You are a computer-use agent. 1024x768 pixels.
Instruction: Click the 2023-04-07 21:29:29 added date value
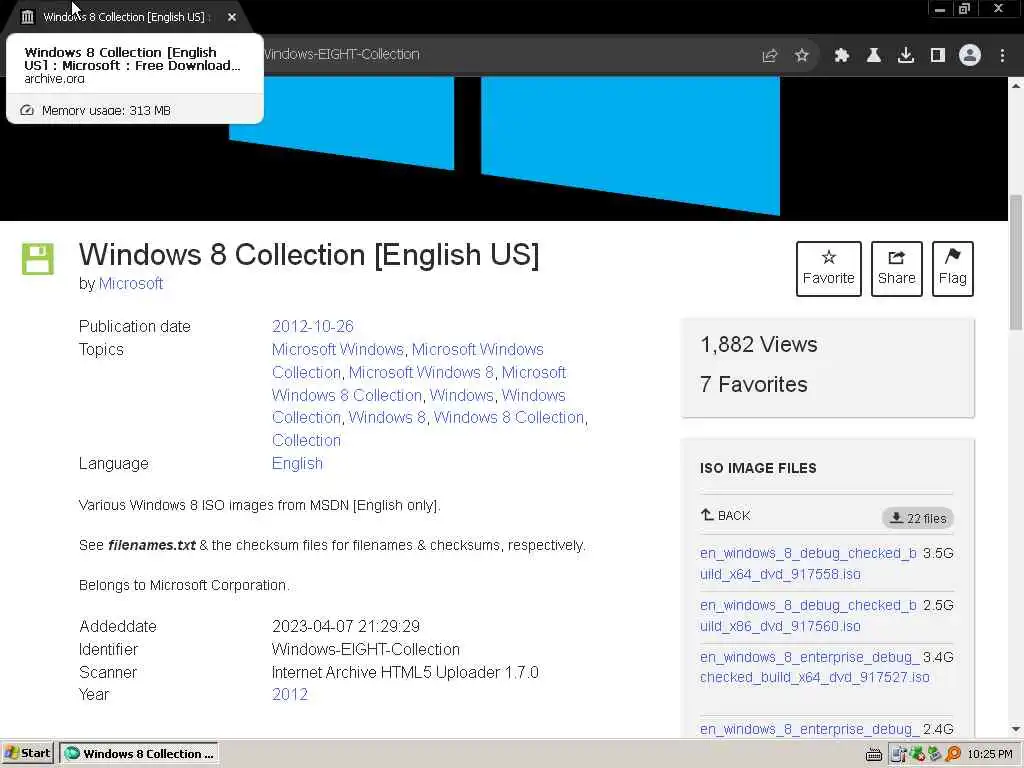point(345,626)
